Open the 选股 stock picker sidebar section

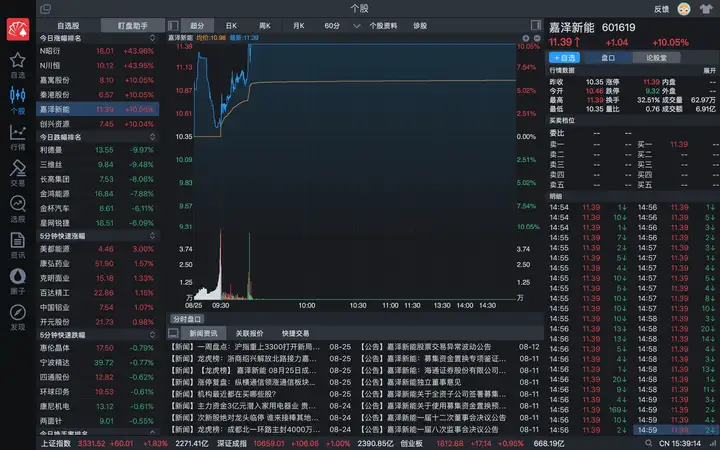[x=18, y=209]
